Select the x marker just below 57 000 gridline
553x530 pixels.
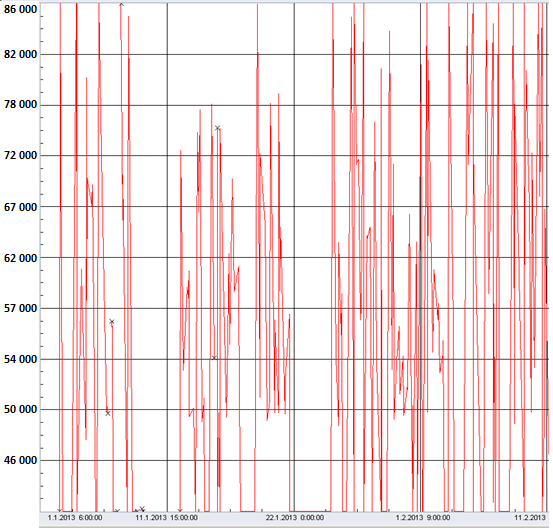click(x=112, y=322)
